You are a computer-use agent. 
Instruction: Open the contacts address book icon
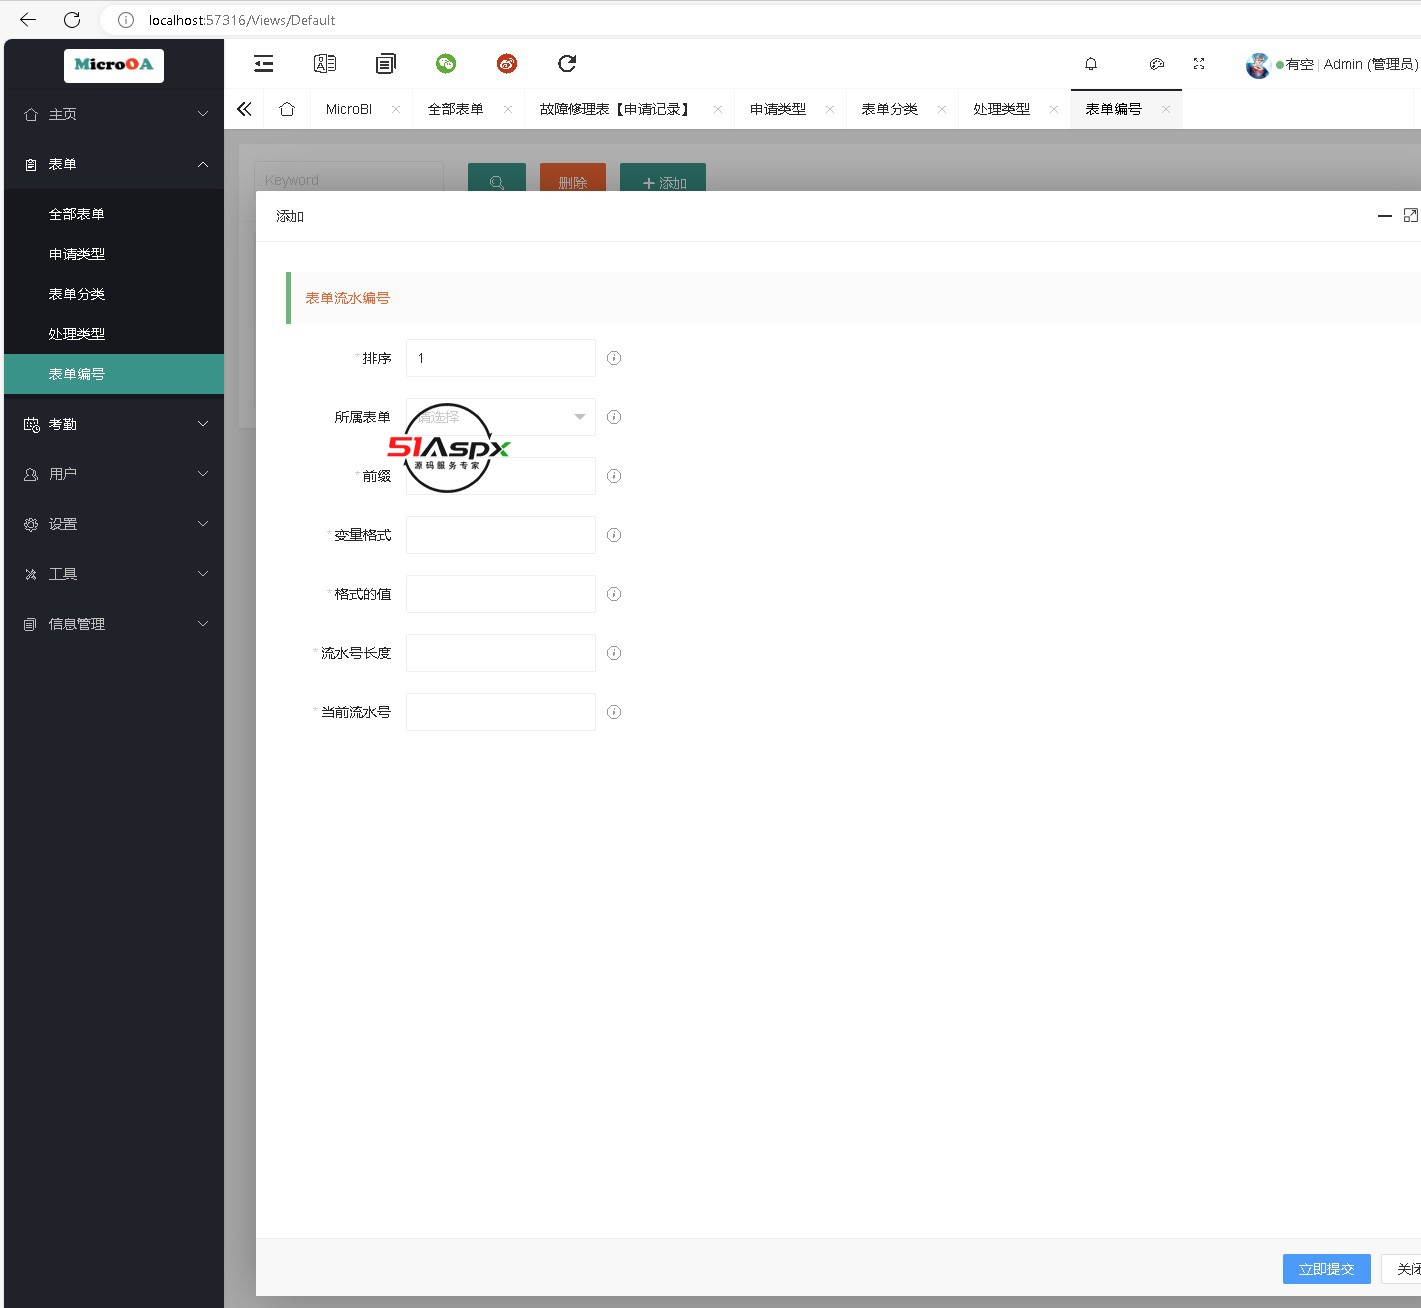pyautogui.click(x=325, y=64)
